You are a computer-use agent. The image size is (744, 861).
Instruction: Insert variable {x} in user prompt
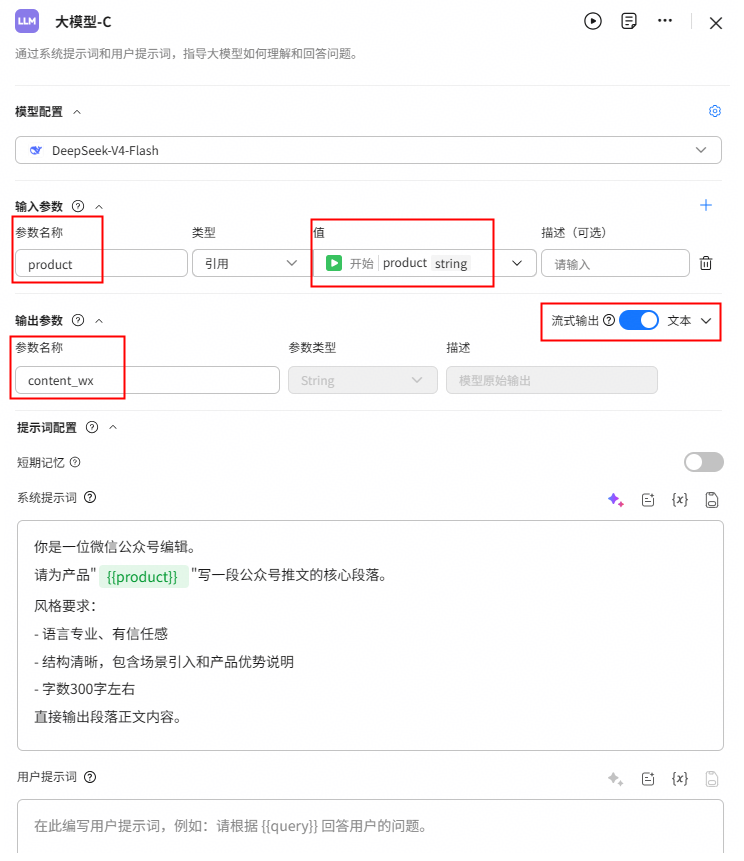pyautogui.click(x=680, y=779)
